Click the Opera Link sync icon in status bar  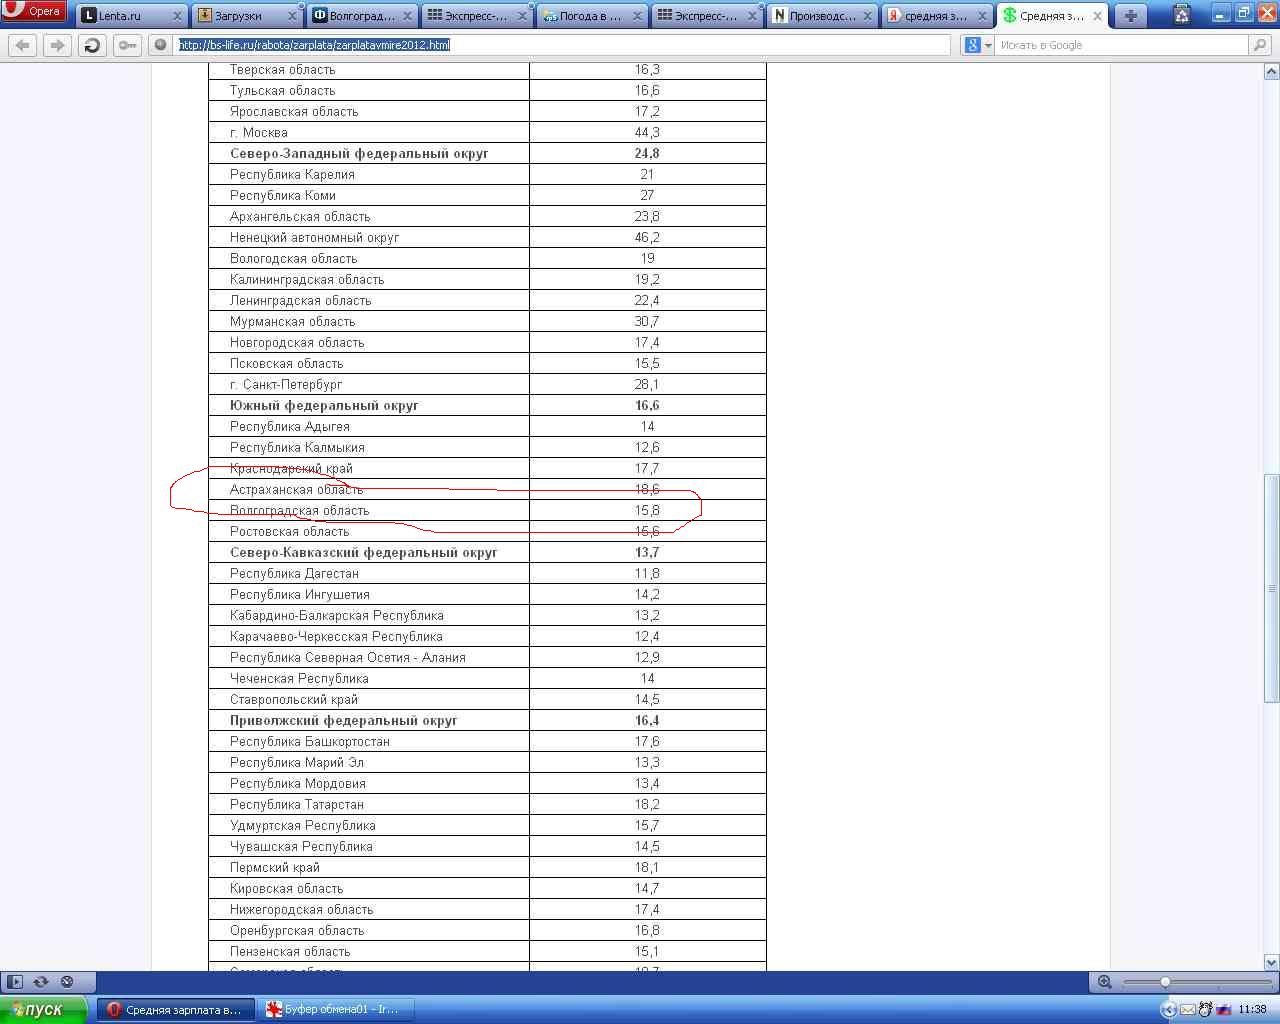(41, 982)
